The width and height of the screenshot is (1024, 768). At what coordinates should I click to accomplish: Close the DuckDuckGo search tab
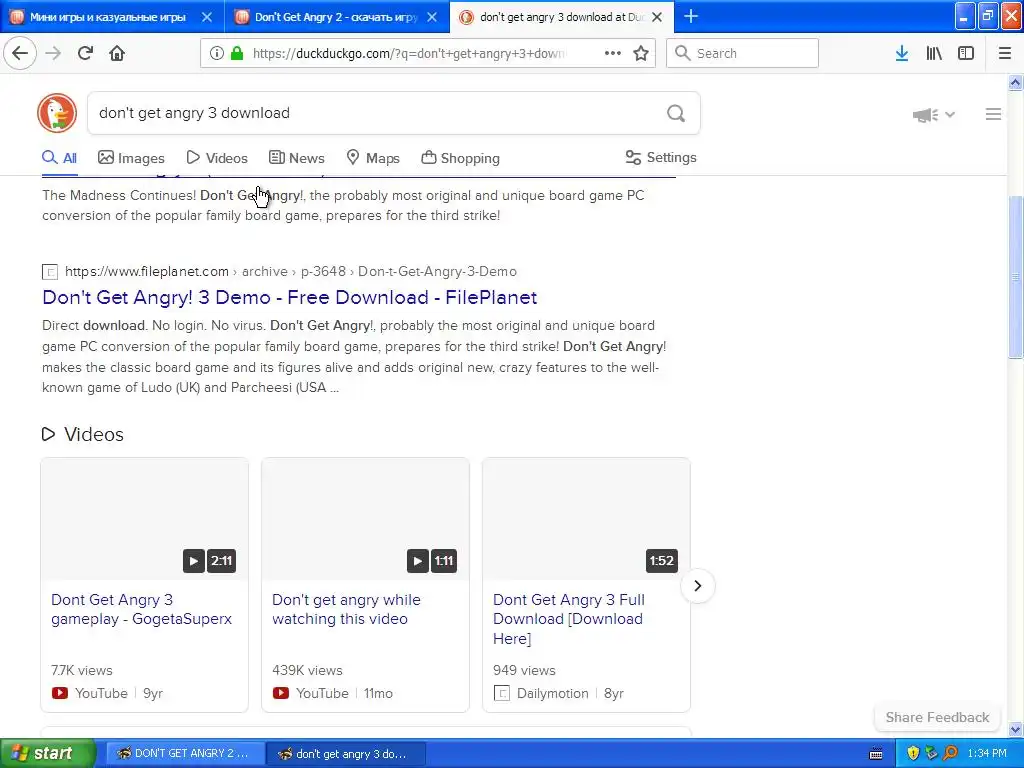(657, 17)
